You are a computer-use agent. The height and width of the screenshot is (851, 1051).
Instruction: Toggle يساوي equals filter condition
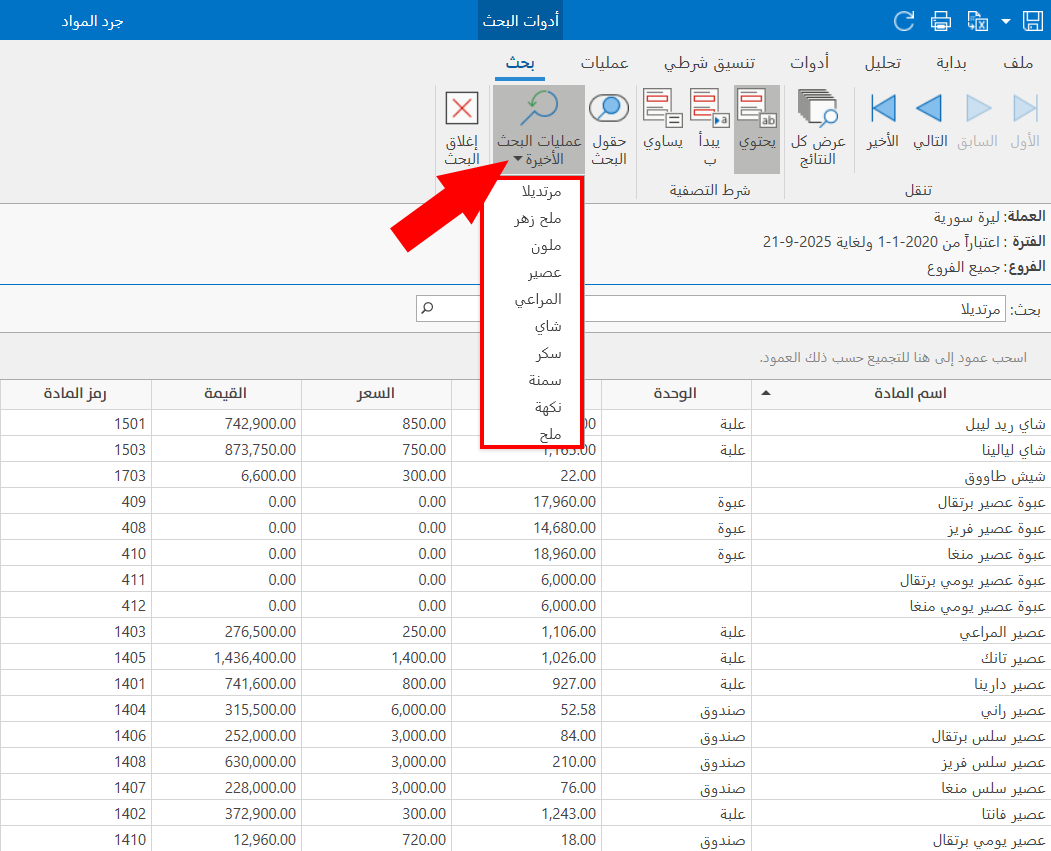tap(662, 120)
